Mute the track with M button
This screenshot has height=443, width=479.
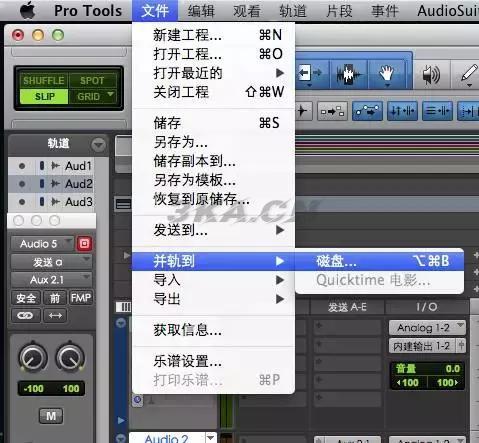click(51, 416)
